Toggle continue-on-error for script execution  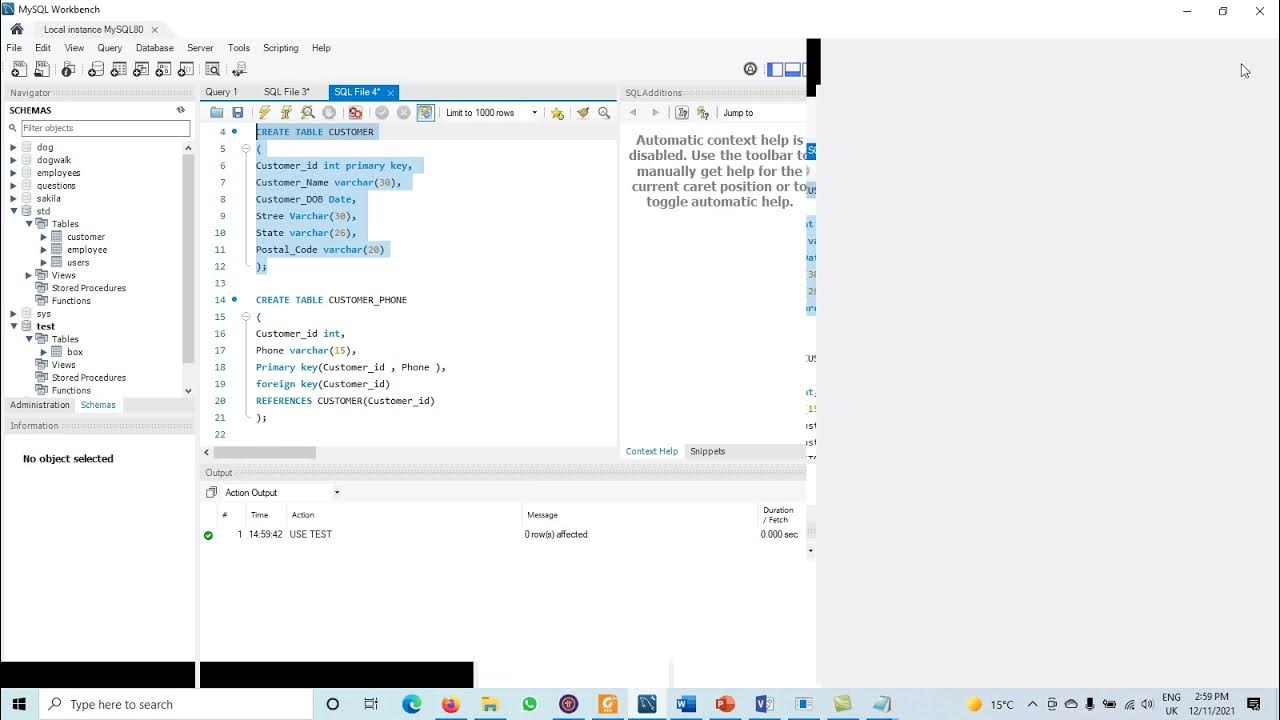(x=355, y=113)
